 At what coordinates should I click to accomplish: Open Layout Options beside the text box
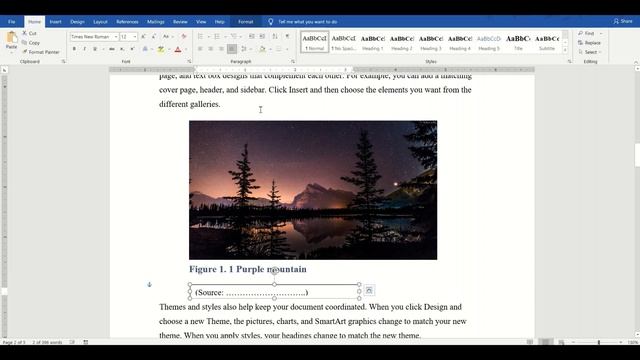tap(369, 290)
